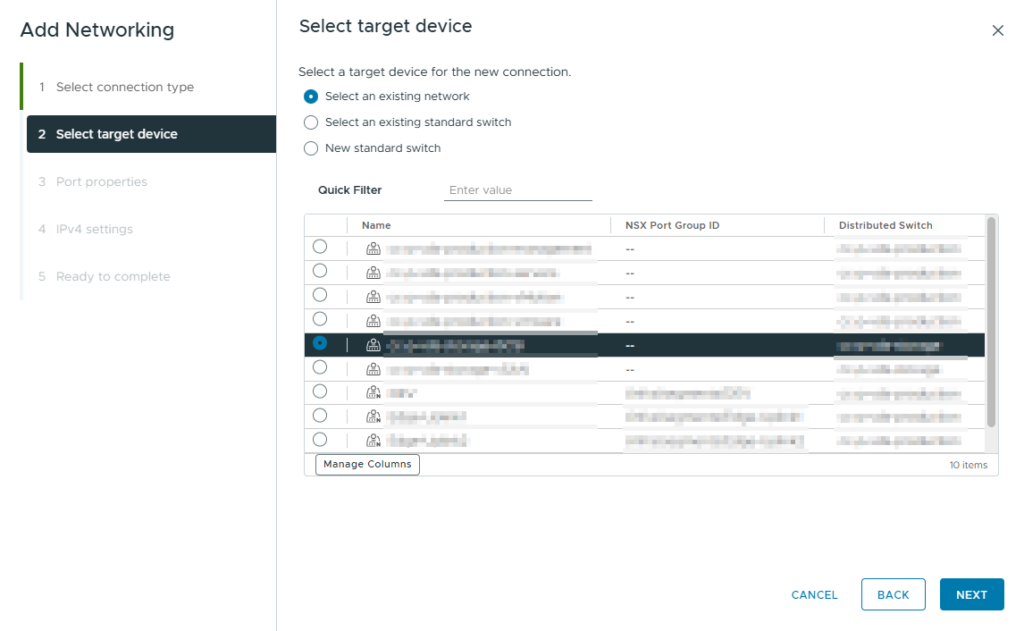Pick the 'New standard switch' radio option
The height and width of the screenshot is (631, 1024).
click(311, 148)
